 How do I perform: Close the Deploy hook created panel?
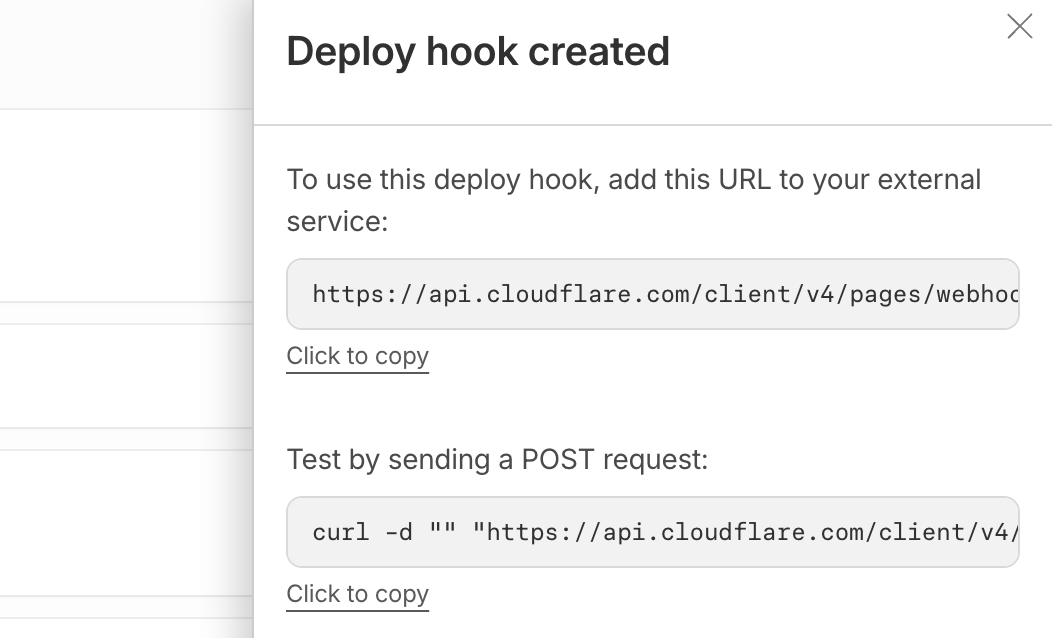pyautogui.click(x=1019, y=27)
